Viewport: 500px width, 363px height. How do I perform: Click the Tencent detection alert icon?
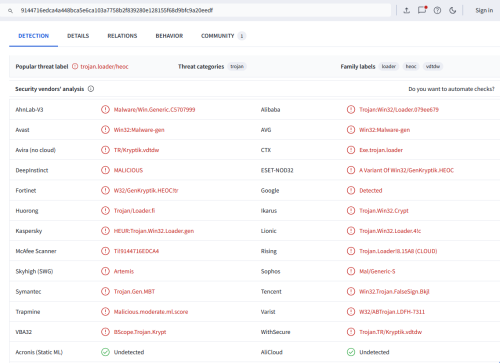tap(351, 292)
